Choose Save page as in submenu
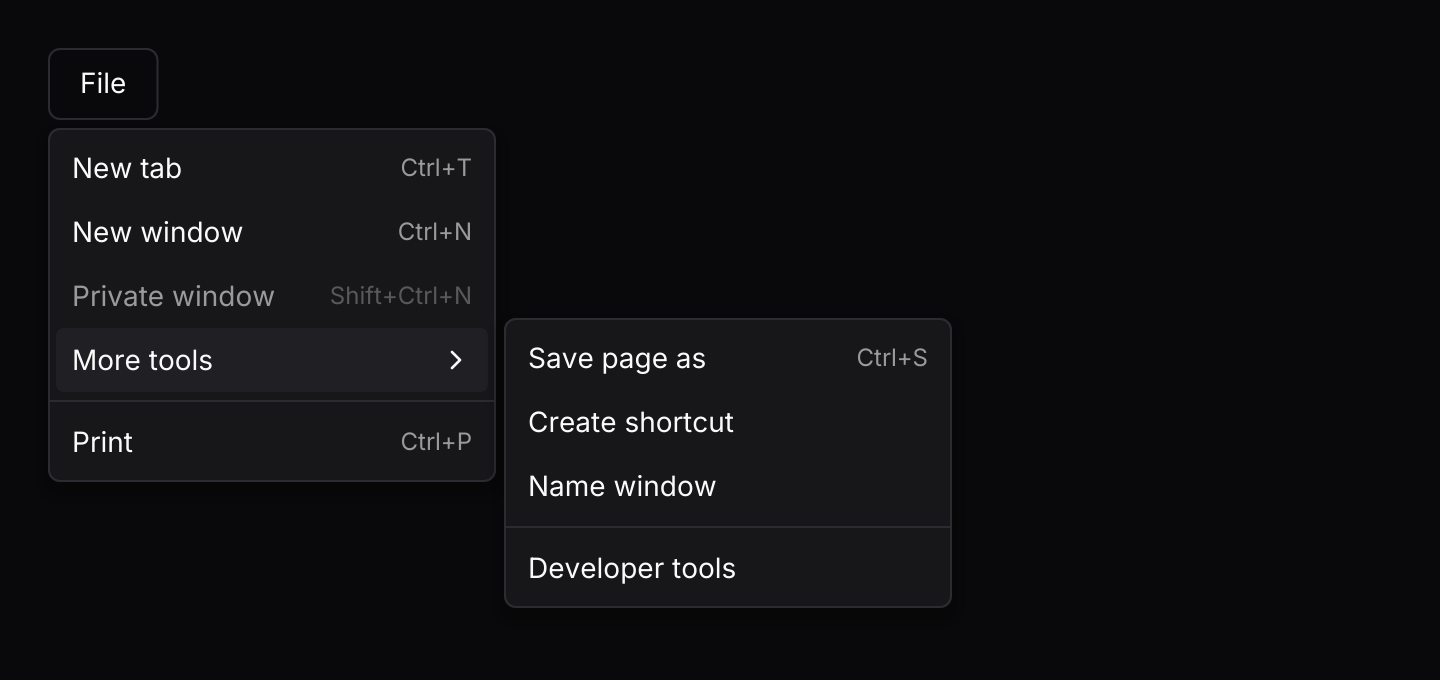 (x=728, y=358)
